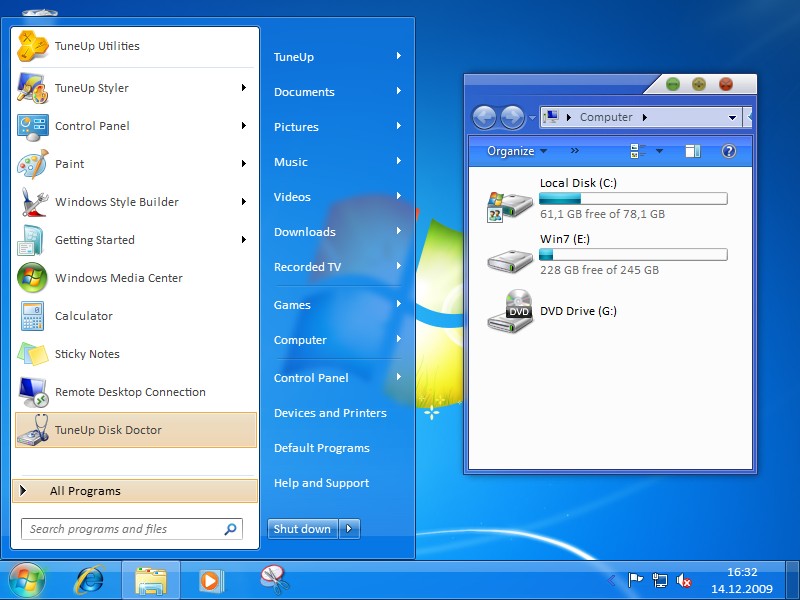Expand Control Panel arrow in left pane

tap(244, 126)
